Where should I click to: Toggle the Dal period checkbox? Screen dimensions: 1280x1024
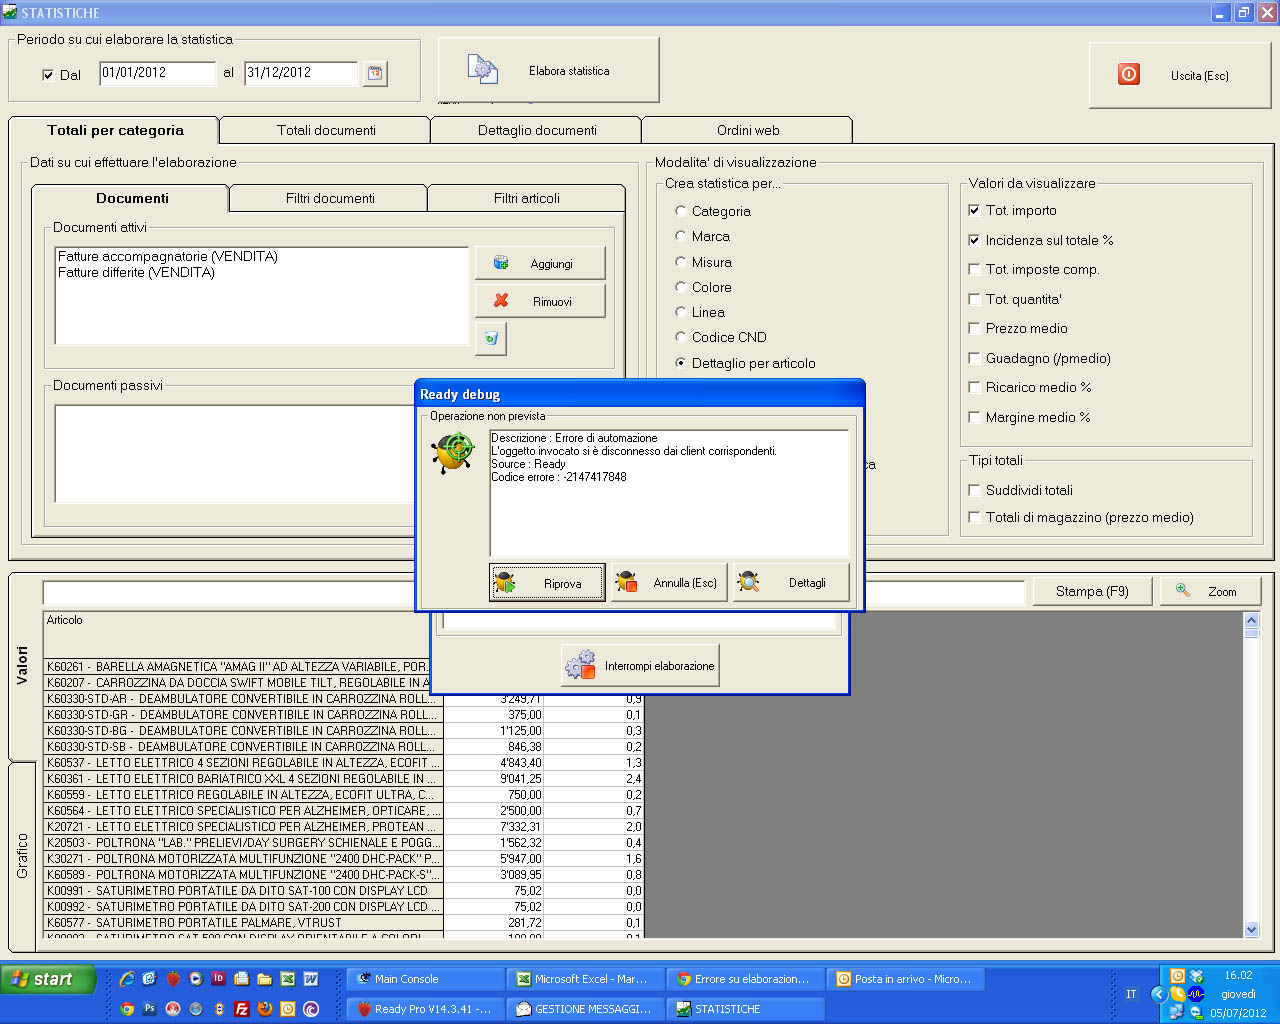[48, 75]
